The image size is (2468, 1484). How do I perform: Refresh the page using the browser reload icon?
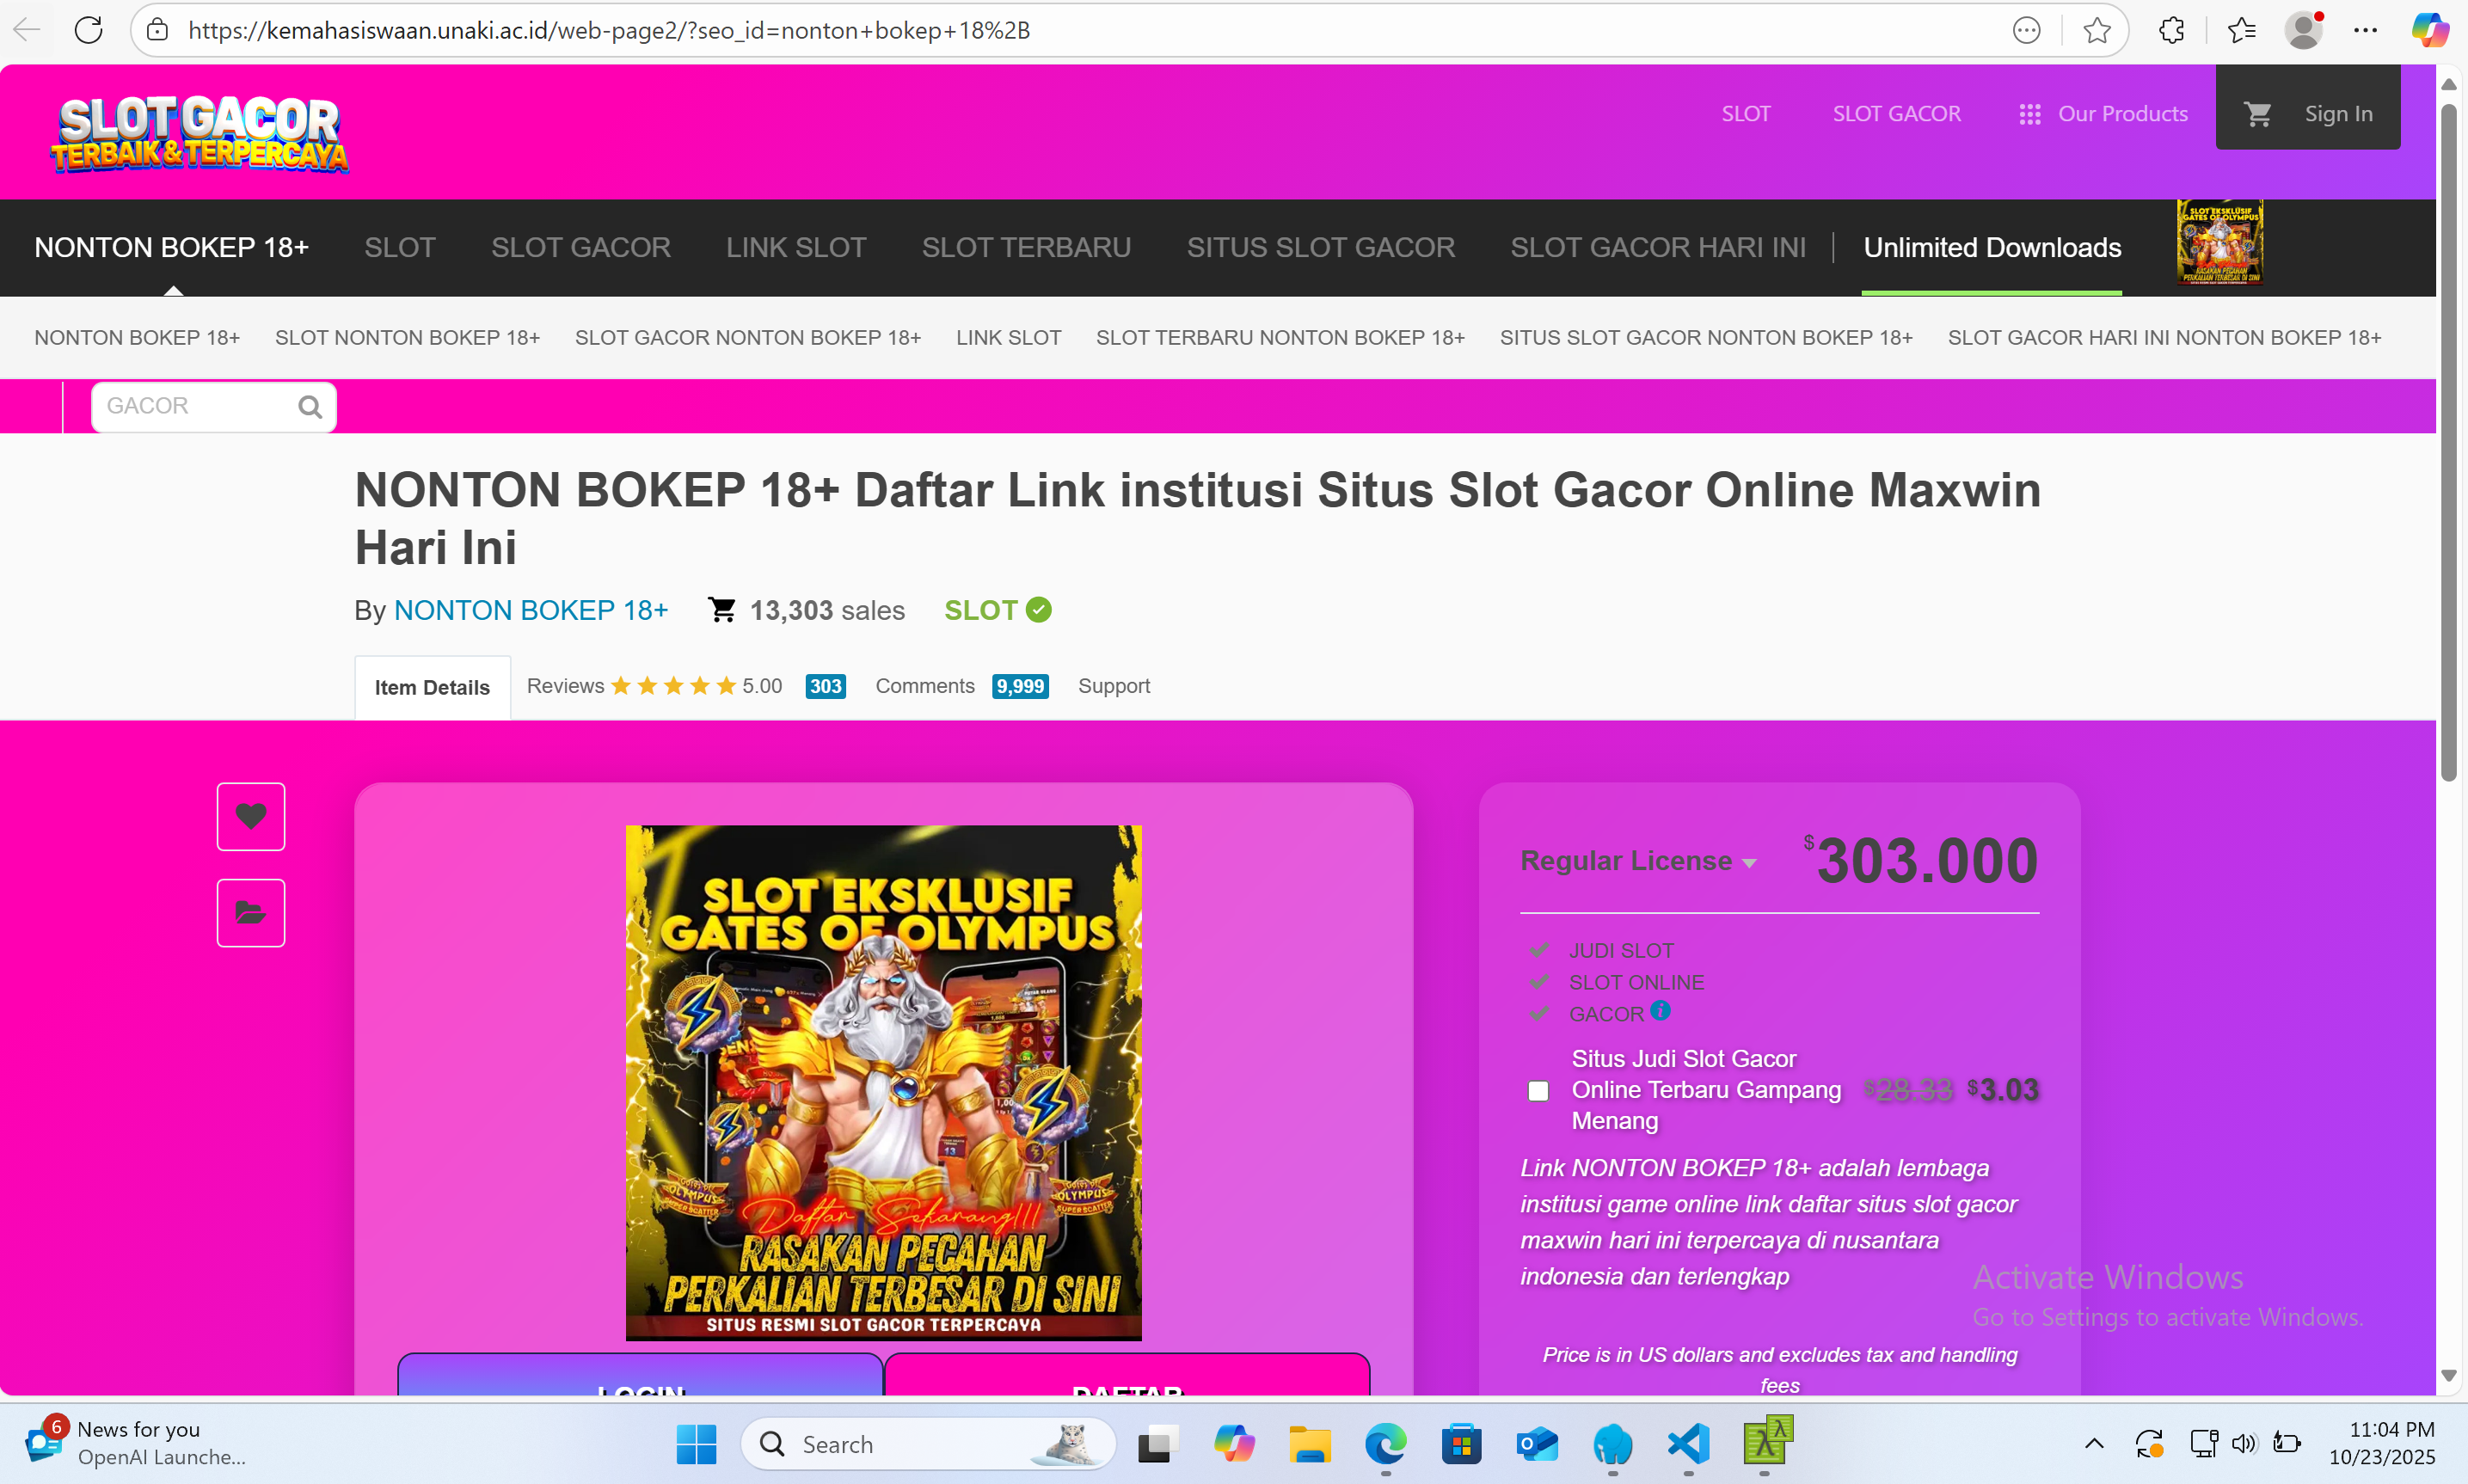click(88, 29)
